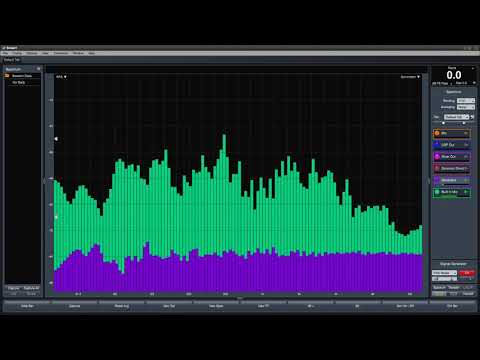Click the blue DSP Out engine icon
This screenshot has height=360, width=480.
(437, 145)
